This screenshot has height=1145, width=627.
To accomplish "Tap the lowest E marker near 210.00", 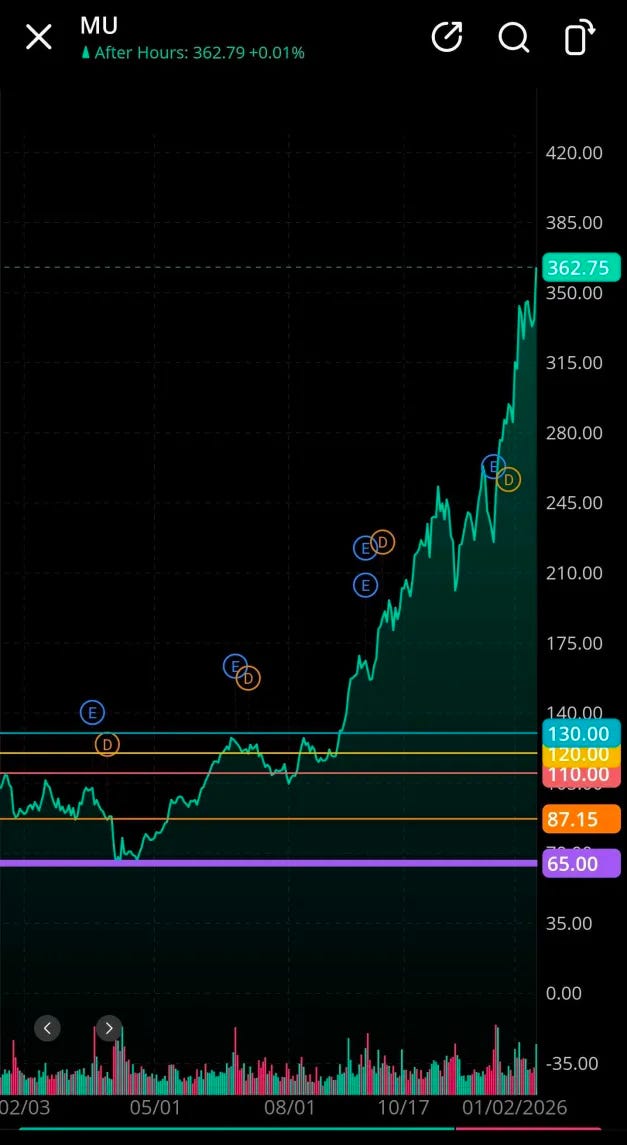I will (366, 584).
